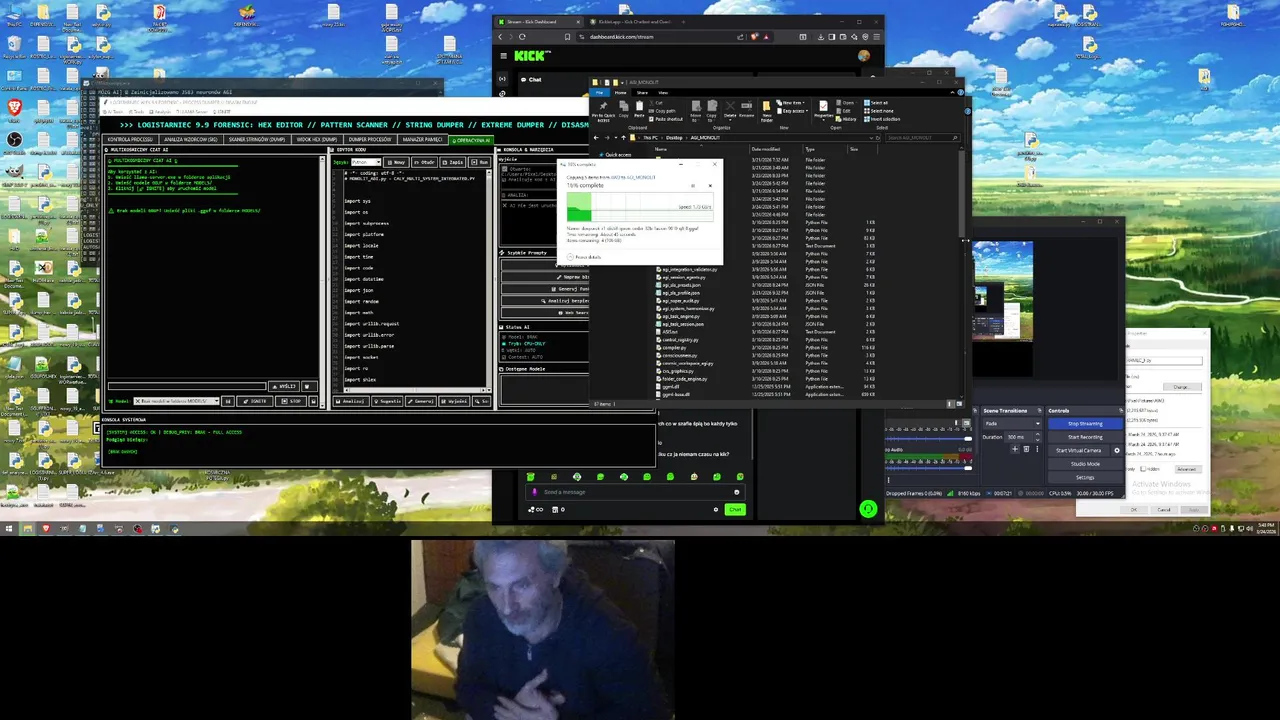Click Run button in code editor

480,162
